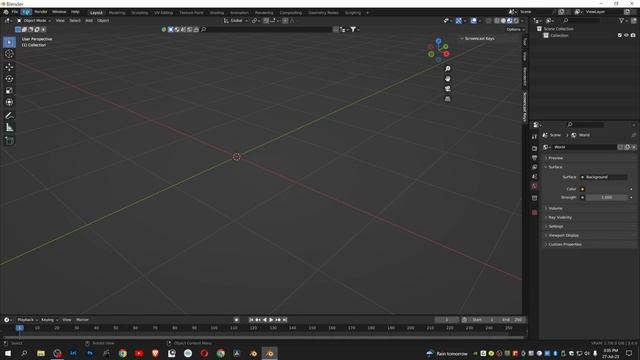Open the Help menu
The width and height of the screenshot is (640, 360).
pyautogui.click(x=76, y=12)
